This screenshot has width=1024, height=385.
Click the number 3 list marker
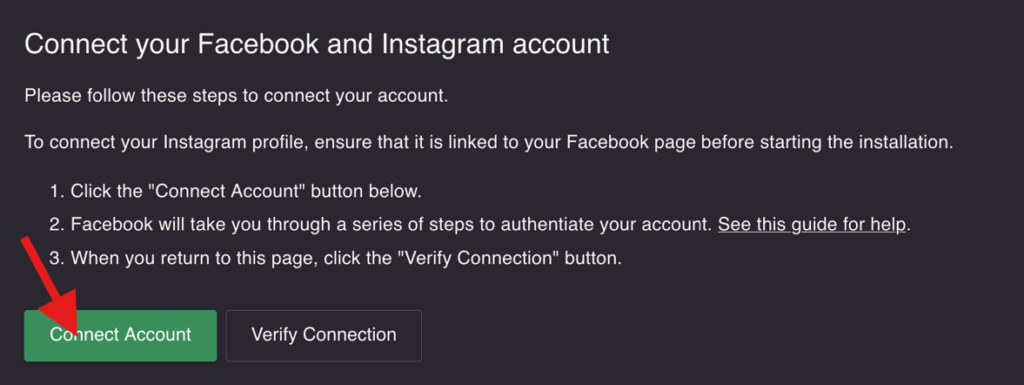(x=57, y=258)
